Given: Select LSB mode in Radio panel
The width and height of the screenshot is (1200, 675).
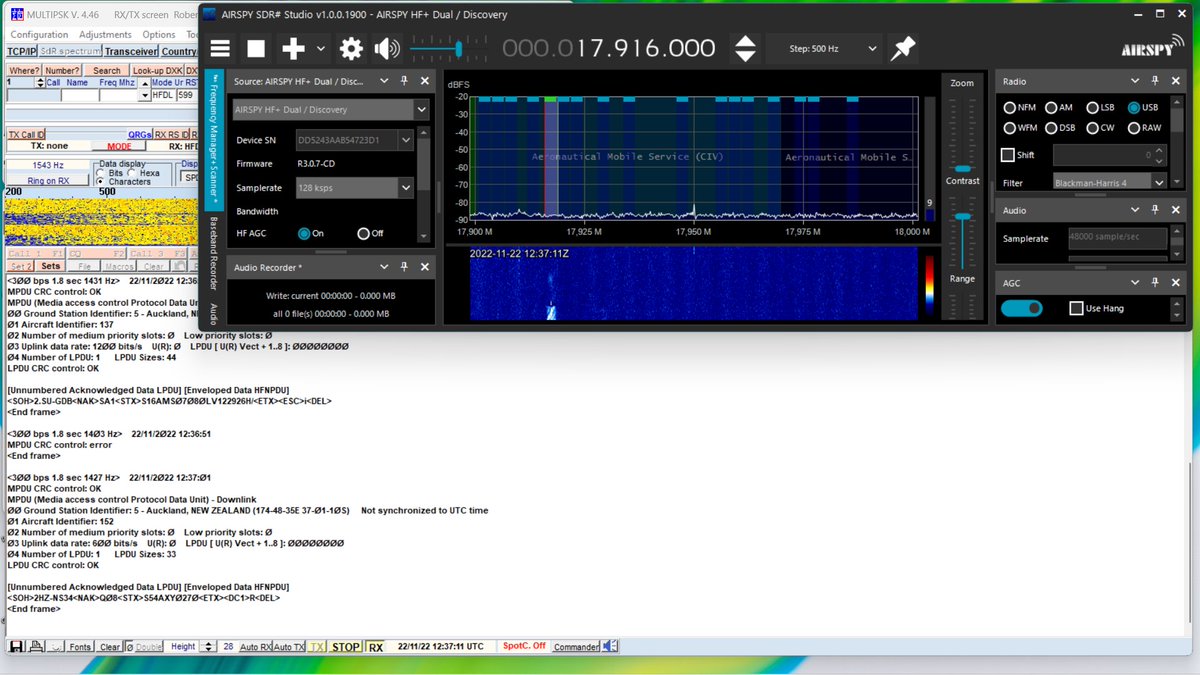Looking at the screenshot, I should 1092,108.
